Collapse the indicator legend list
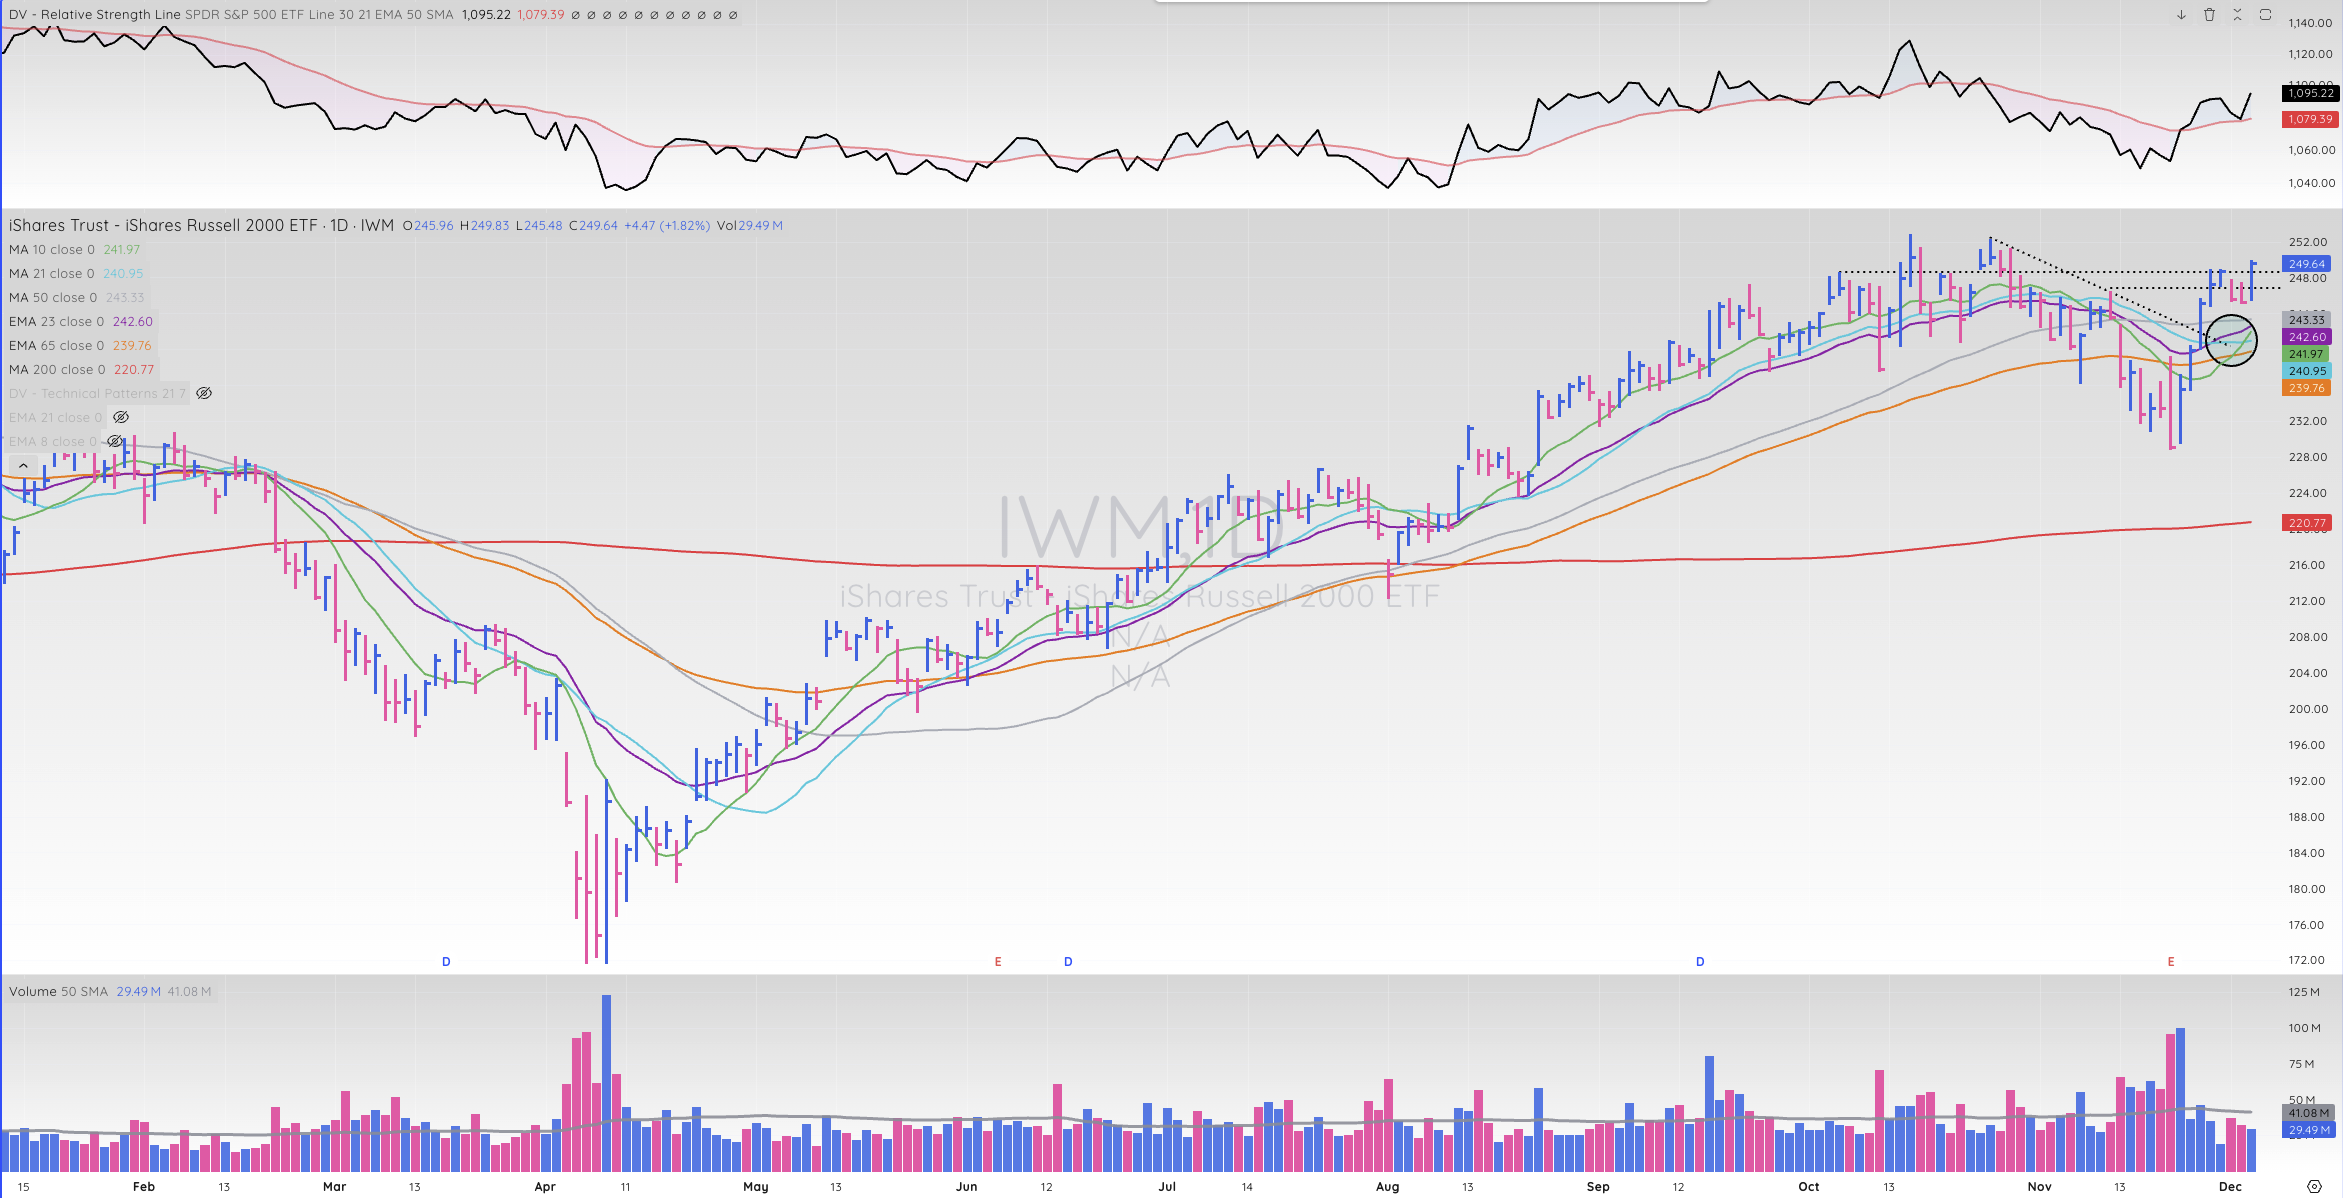Image resolution: width=2343 pixels, height=1198 pixels. coord(23,466)
